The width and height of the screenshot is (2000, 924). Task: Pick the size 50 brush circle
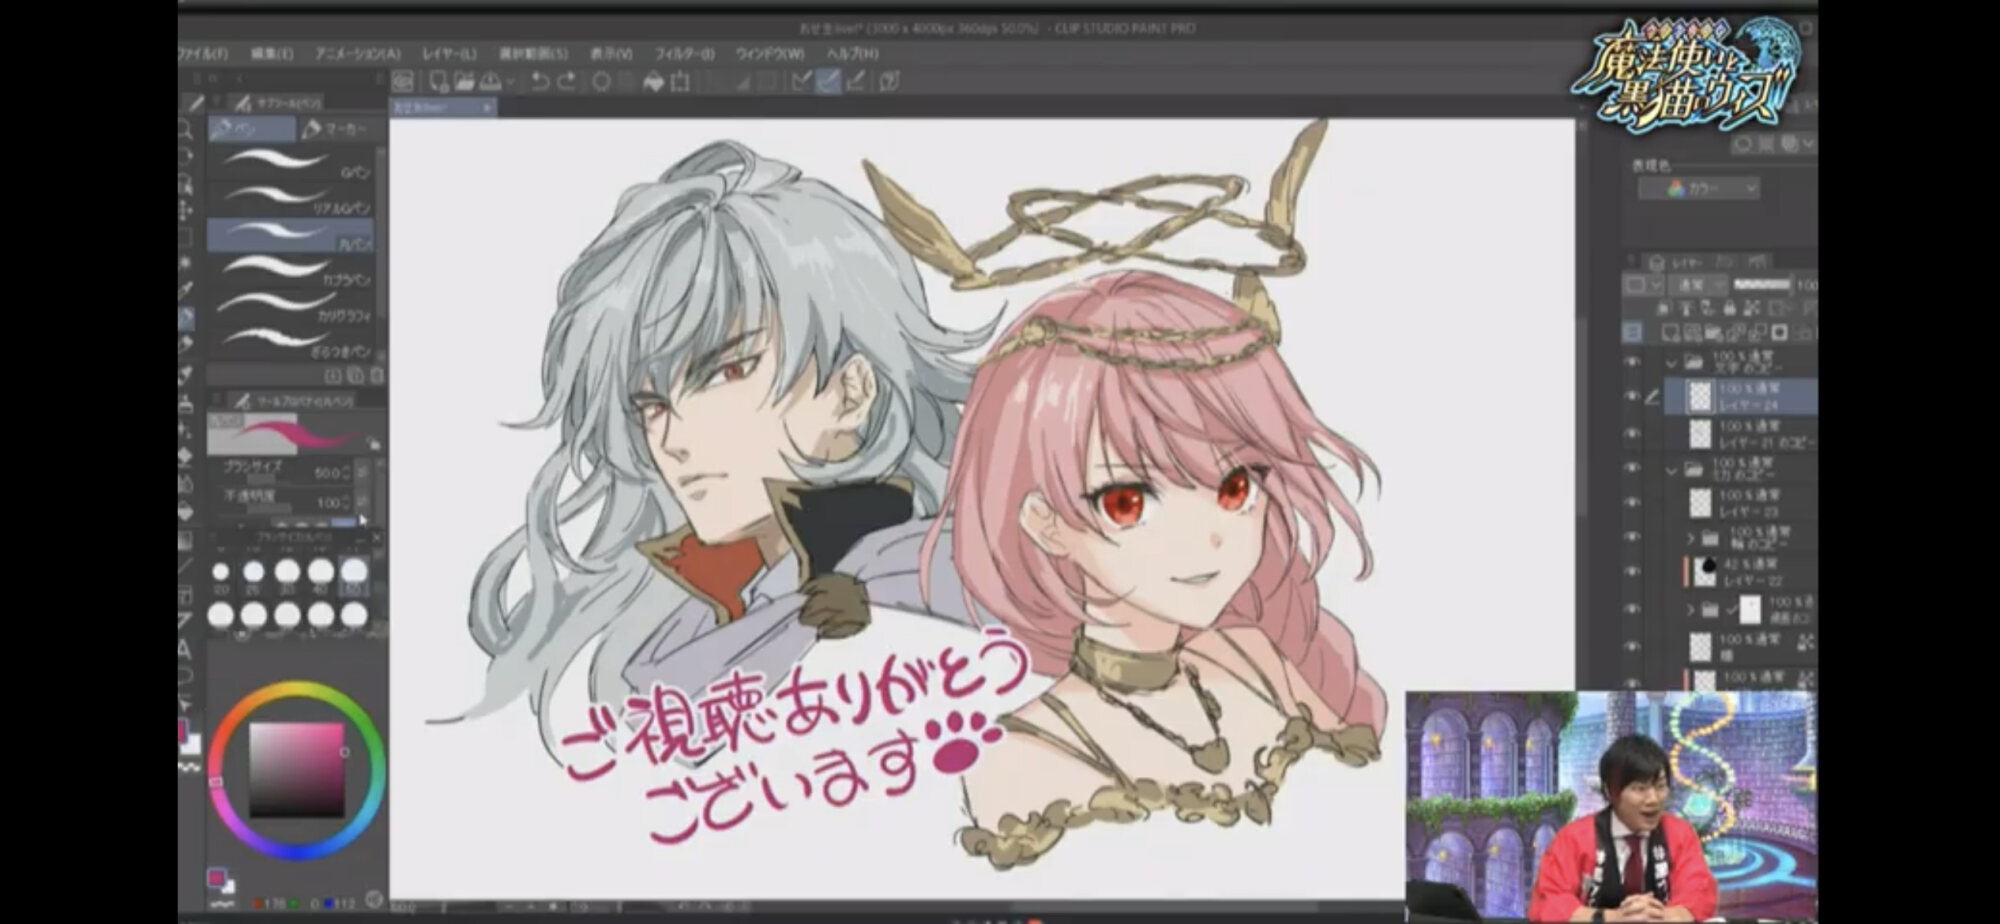[354, 571]
